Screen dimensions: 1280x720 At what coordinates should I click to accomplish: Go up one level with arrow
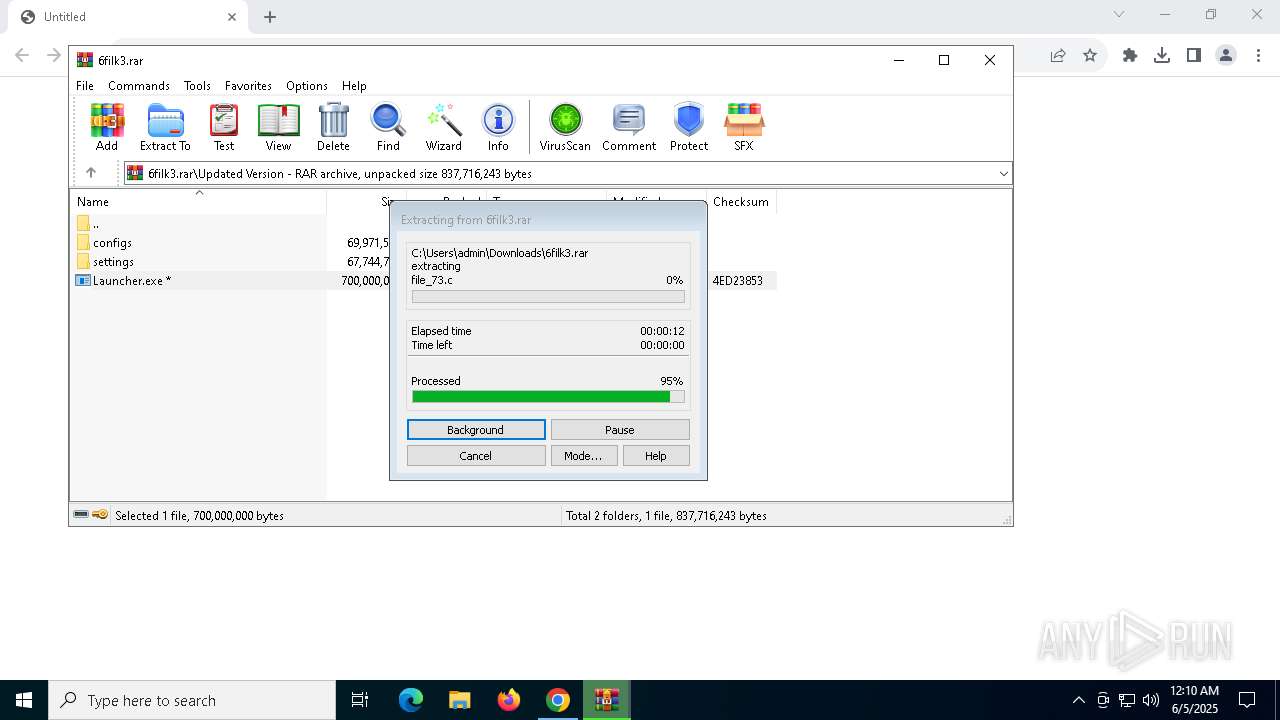pyautogui.click(x=91, y=173)
